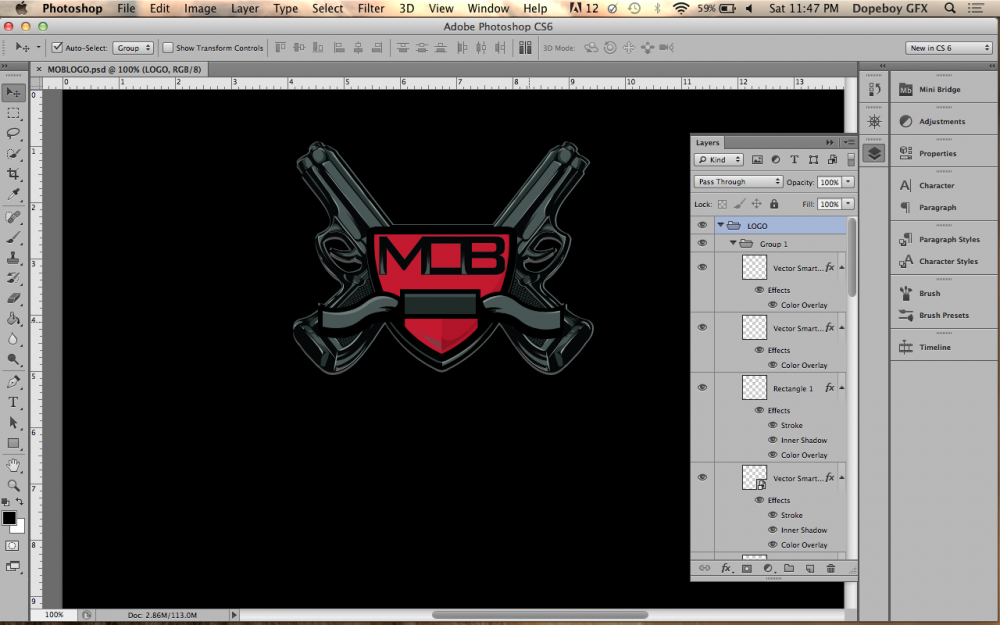
Task: Hide the Rectangle 1 layer
Action: 702,388
